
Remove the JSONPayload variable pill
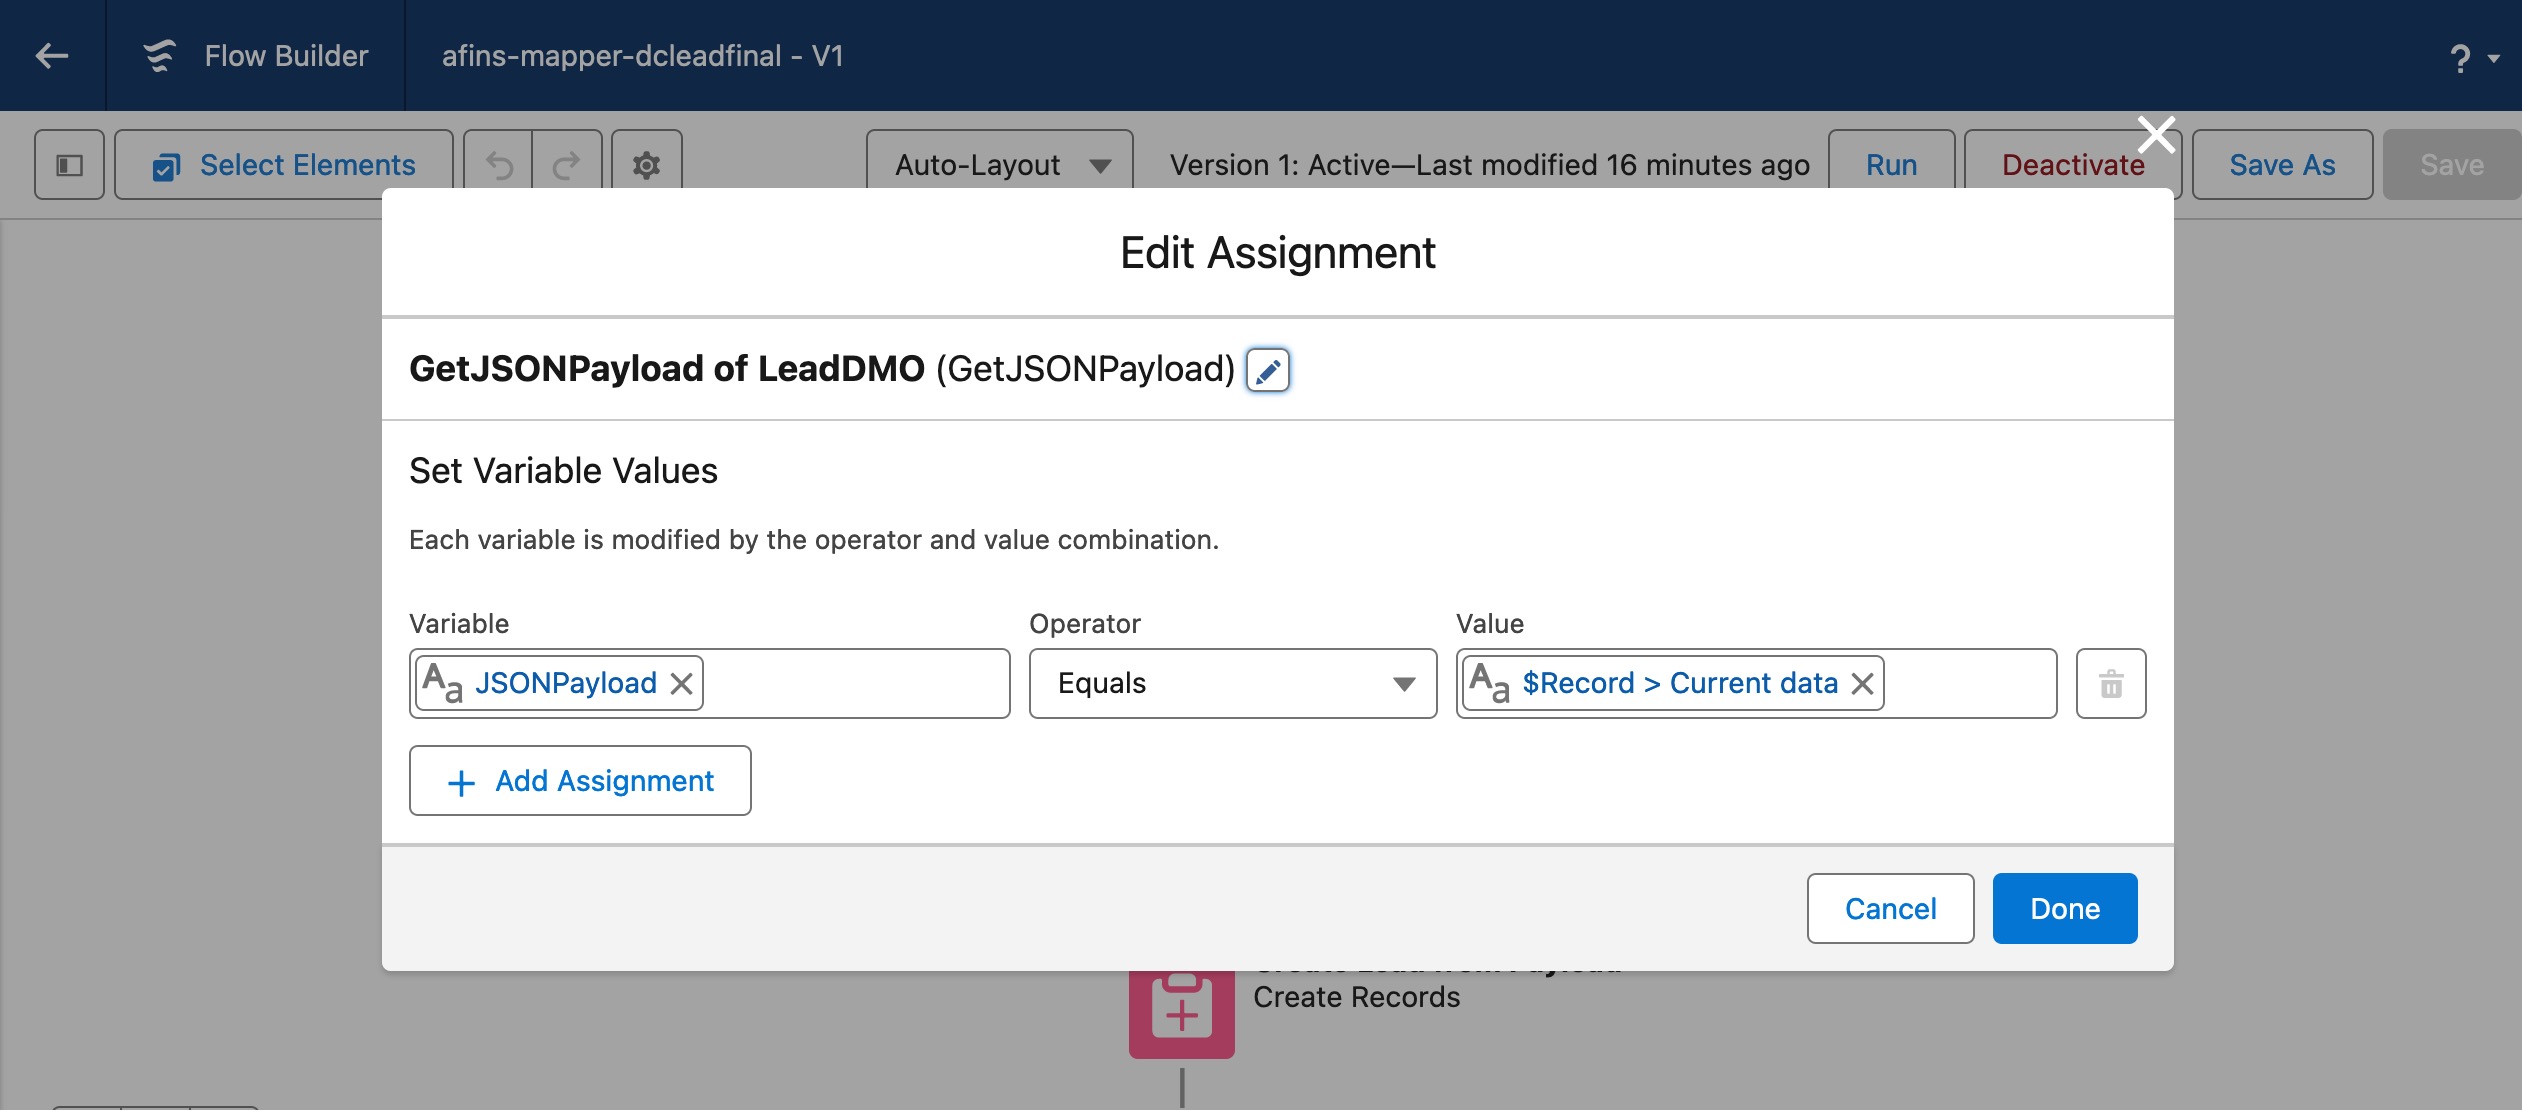coord(682,684)
